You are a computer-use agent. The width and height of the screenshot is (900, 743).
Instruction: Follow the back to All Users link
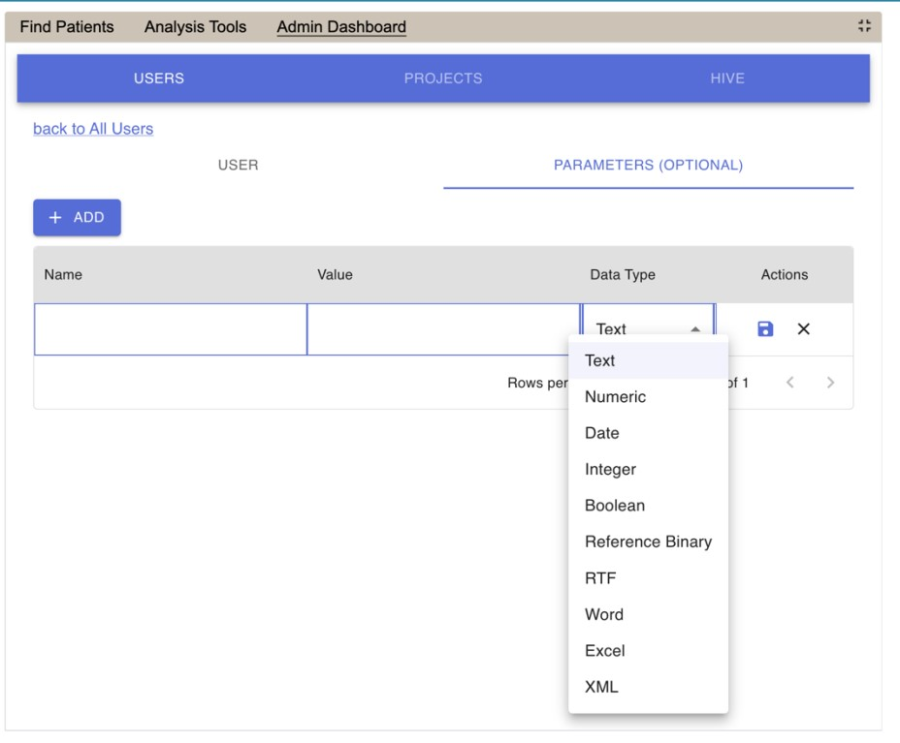93,129
